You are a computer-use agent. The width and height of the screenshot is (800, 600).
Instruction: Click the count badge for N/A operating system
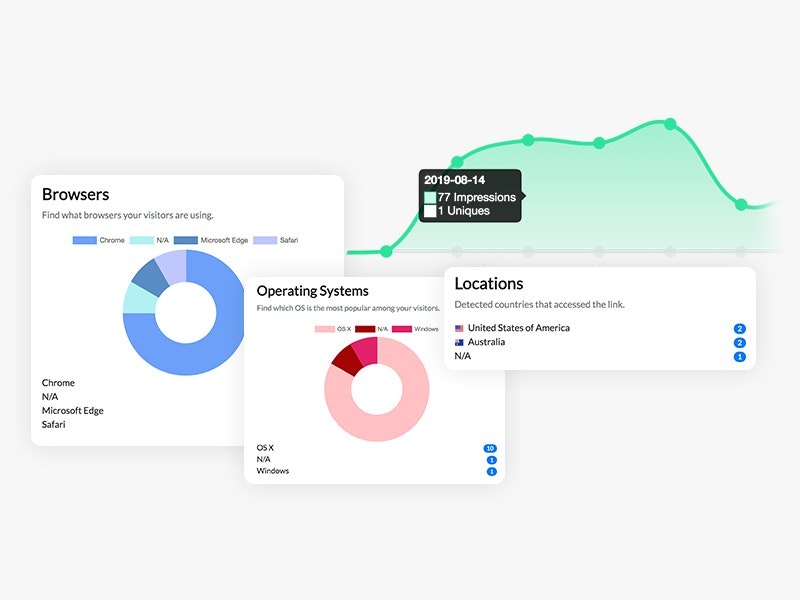point(491,460)
